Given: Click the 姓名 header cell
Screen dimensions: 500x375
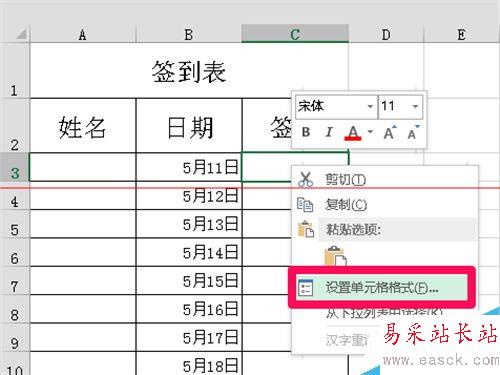Looking at the screenshot, I should click(x=83, y=126).
